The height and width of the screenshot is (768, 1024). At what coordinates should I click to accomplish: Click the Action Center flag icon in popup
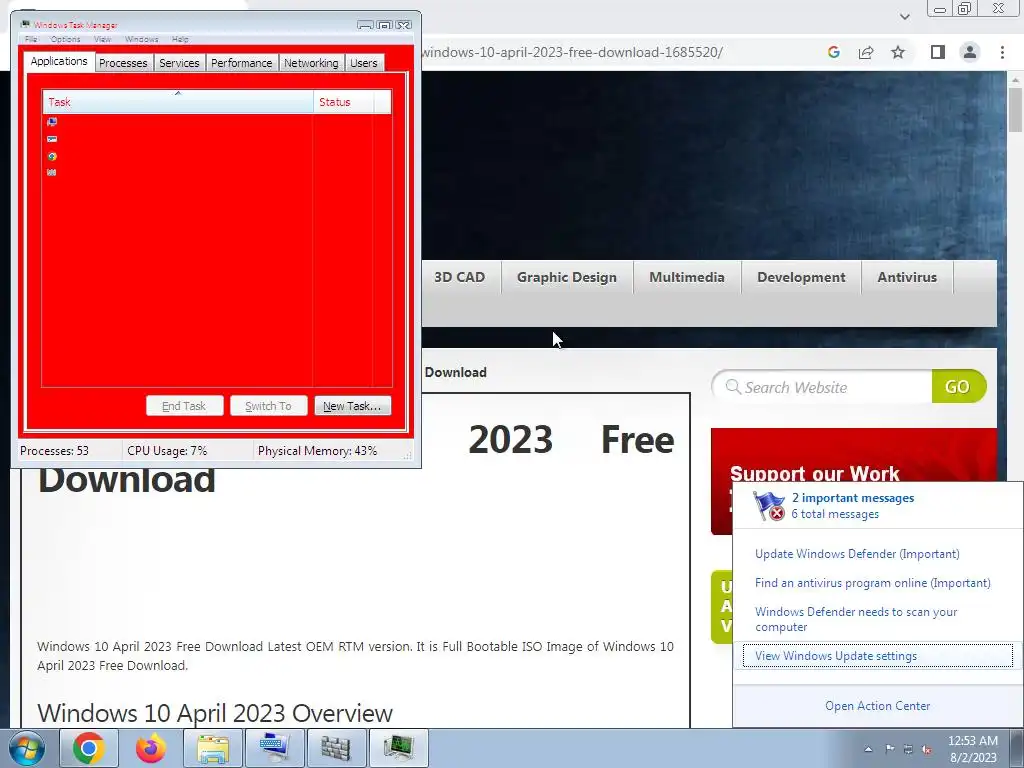[769, 506]
